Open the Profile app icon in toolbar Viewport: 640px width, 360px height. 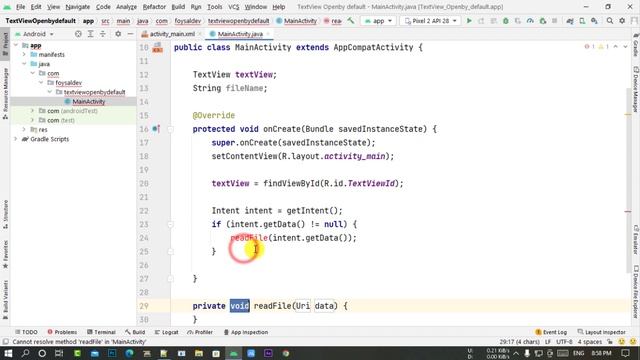pyautogui.click(x=530, y=21)
